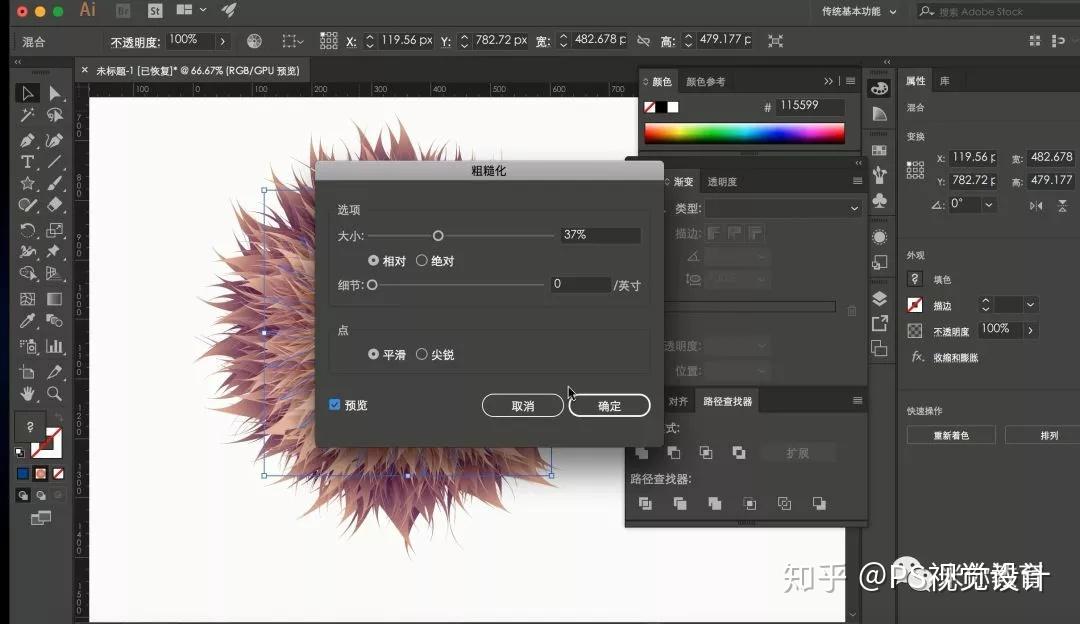Click the constrain width and height link icon
The height and width of the screenshot is (624, 1080).
[x=643, y=41]
